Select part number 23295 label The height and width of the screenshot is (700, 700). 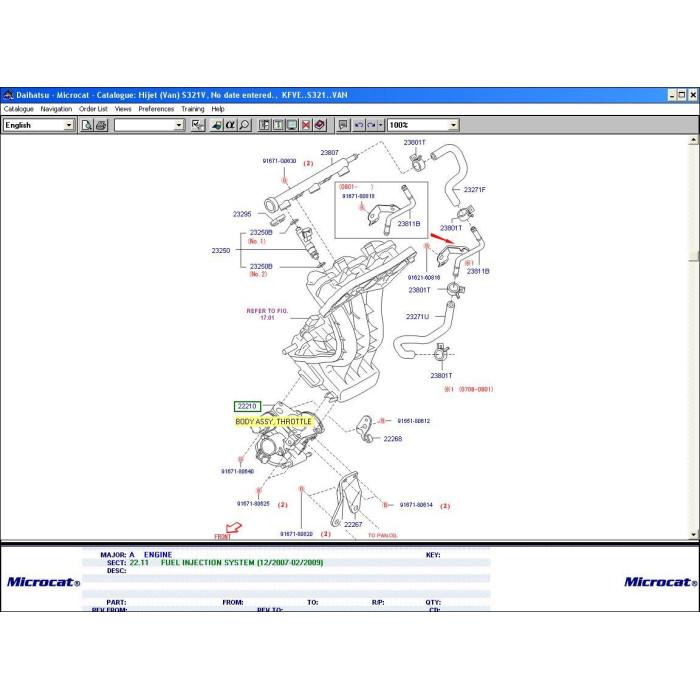point(242,214)
